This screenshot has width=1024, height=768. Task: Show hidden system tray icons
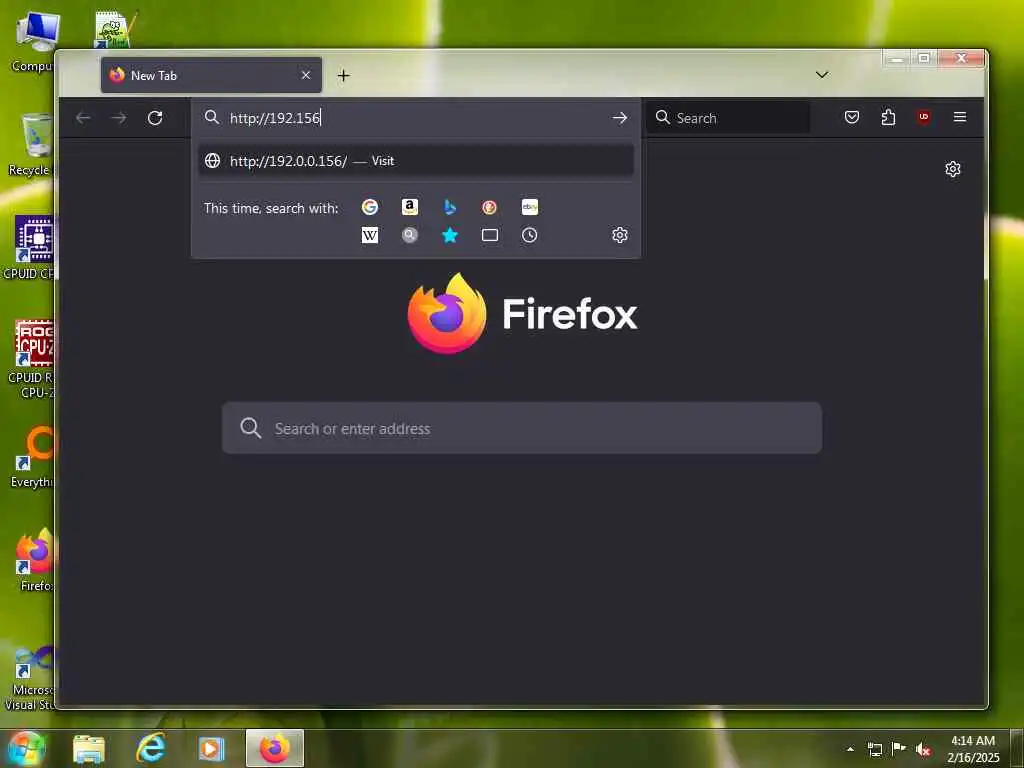pyautogui.click(x=850, y=750)
